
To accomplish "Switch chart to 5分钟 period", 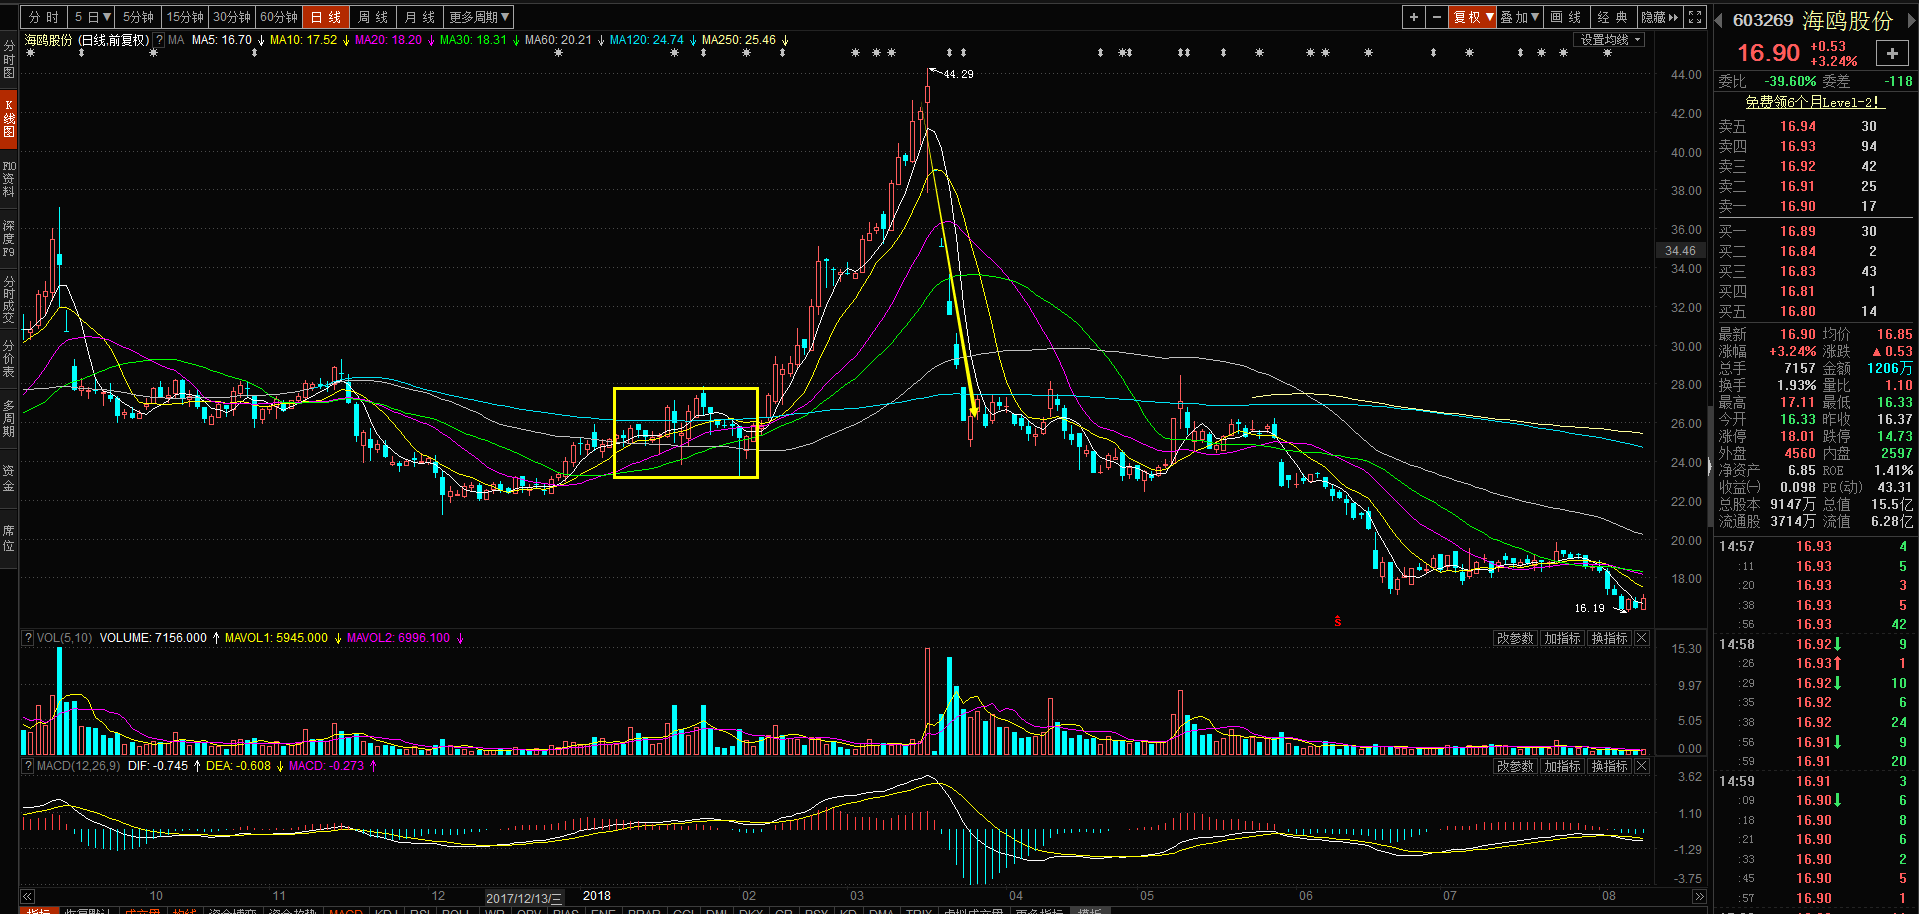I will tap(138, 17).
